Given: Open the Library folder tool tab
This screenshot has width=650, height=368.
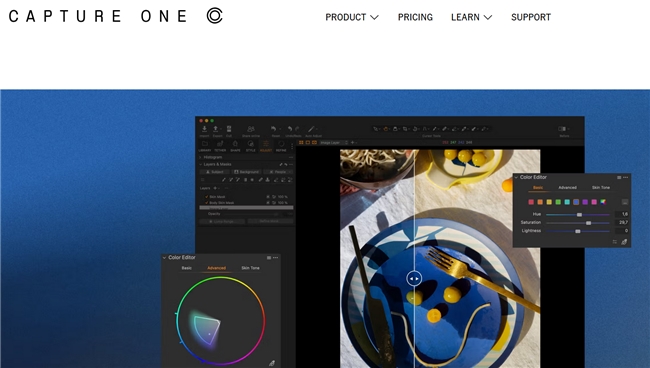Looking at the screenshot, I should [204, 144].
